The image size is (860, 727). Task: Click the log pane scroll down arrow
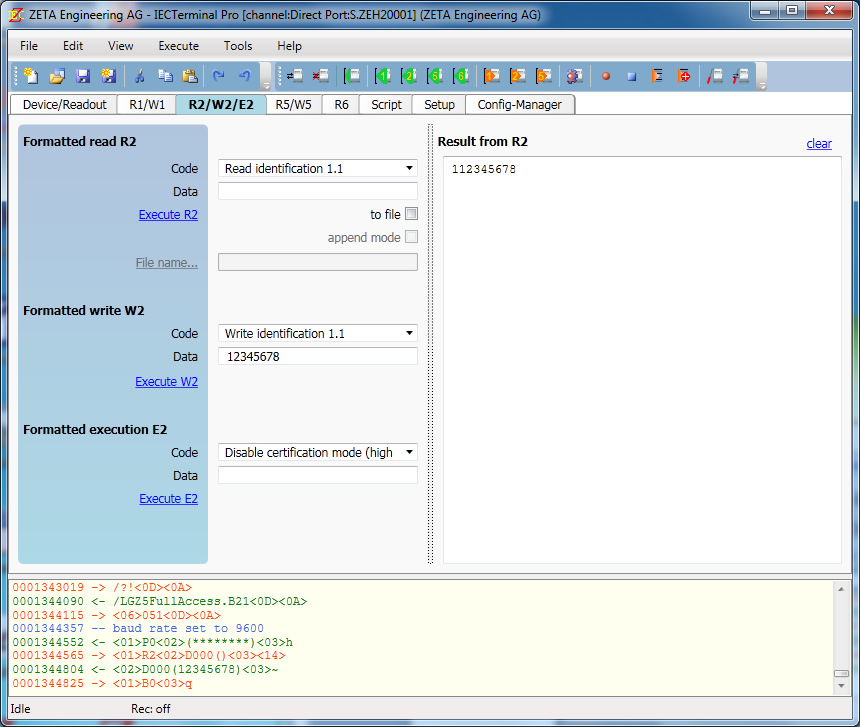tap(841, 685)
